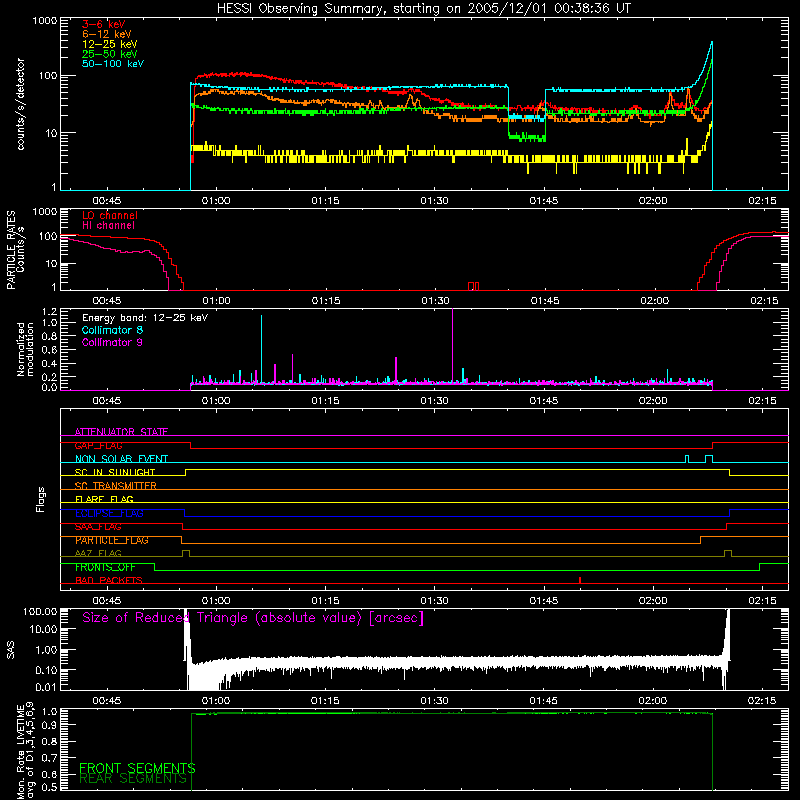This screenshot has width=800, height=800.
Task: Click the GAP_FLAG label
Action: click(x=98, y=445)
